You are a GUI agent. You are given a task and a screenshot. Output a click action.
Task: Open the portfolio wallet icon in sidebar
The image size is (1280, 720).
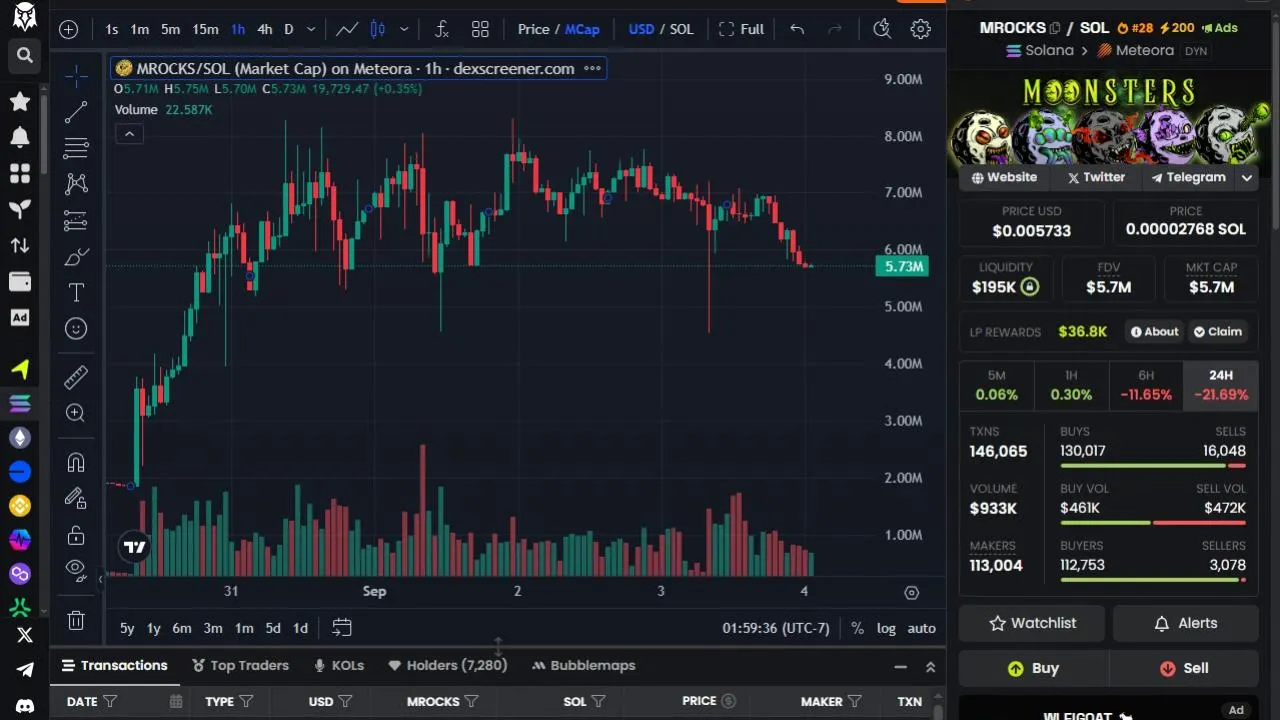[x=20, y=281]
